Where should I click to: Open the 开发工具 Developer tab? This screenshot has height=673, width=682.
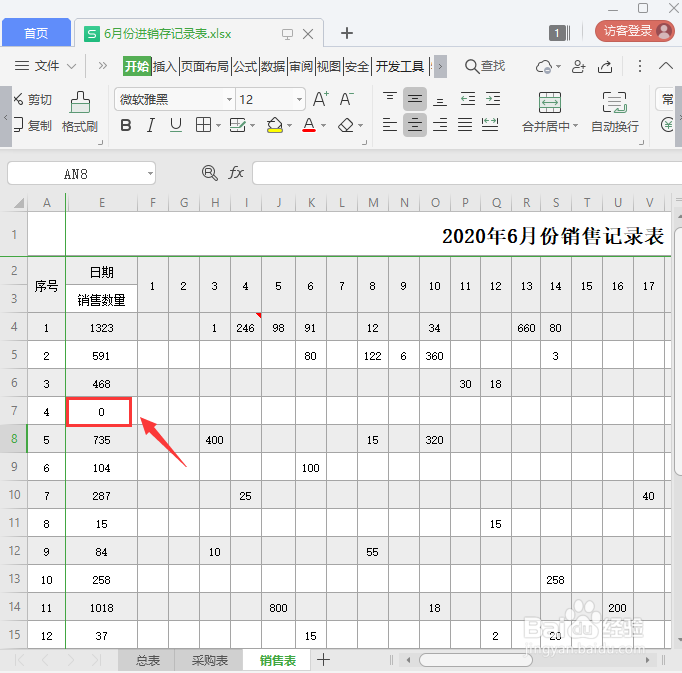click(x=400, y=66)
